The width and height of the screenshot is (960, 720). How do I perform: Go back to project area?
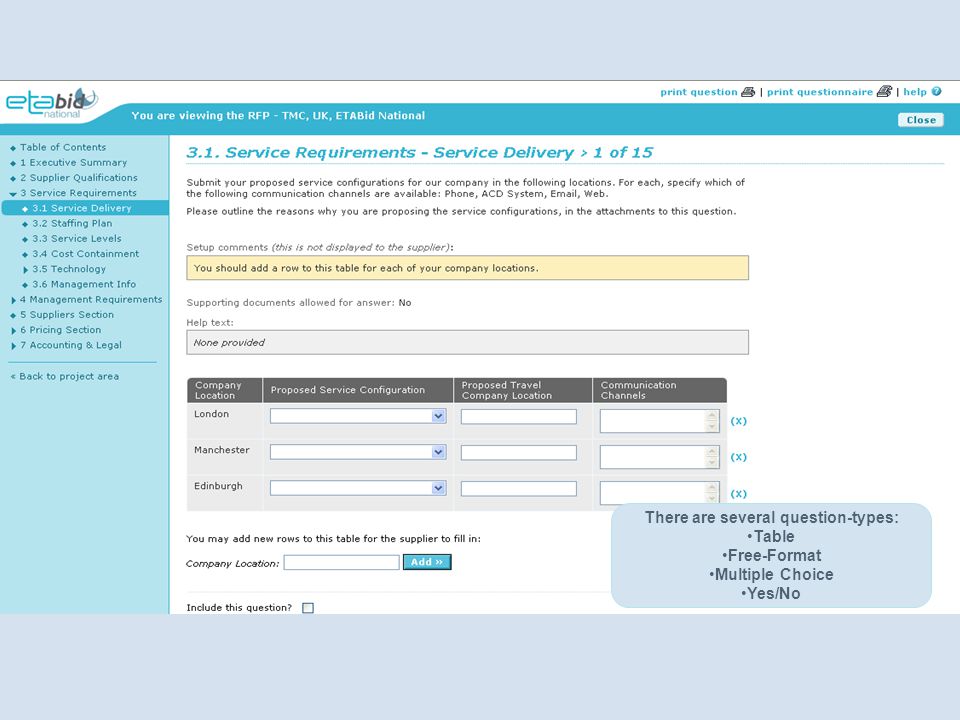tap(65, 377)
